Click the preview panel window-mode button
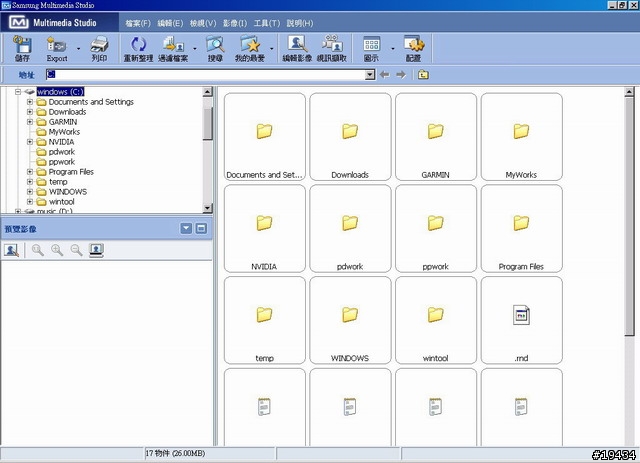The image size is (640, 463). (x=201, y=228)
